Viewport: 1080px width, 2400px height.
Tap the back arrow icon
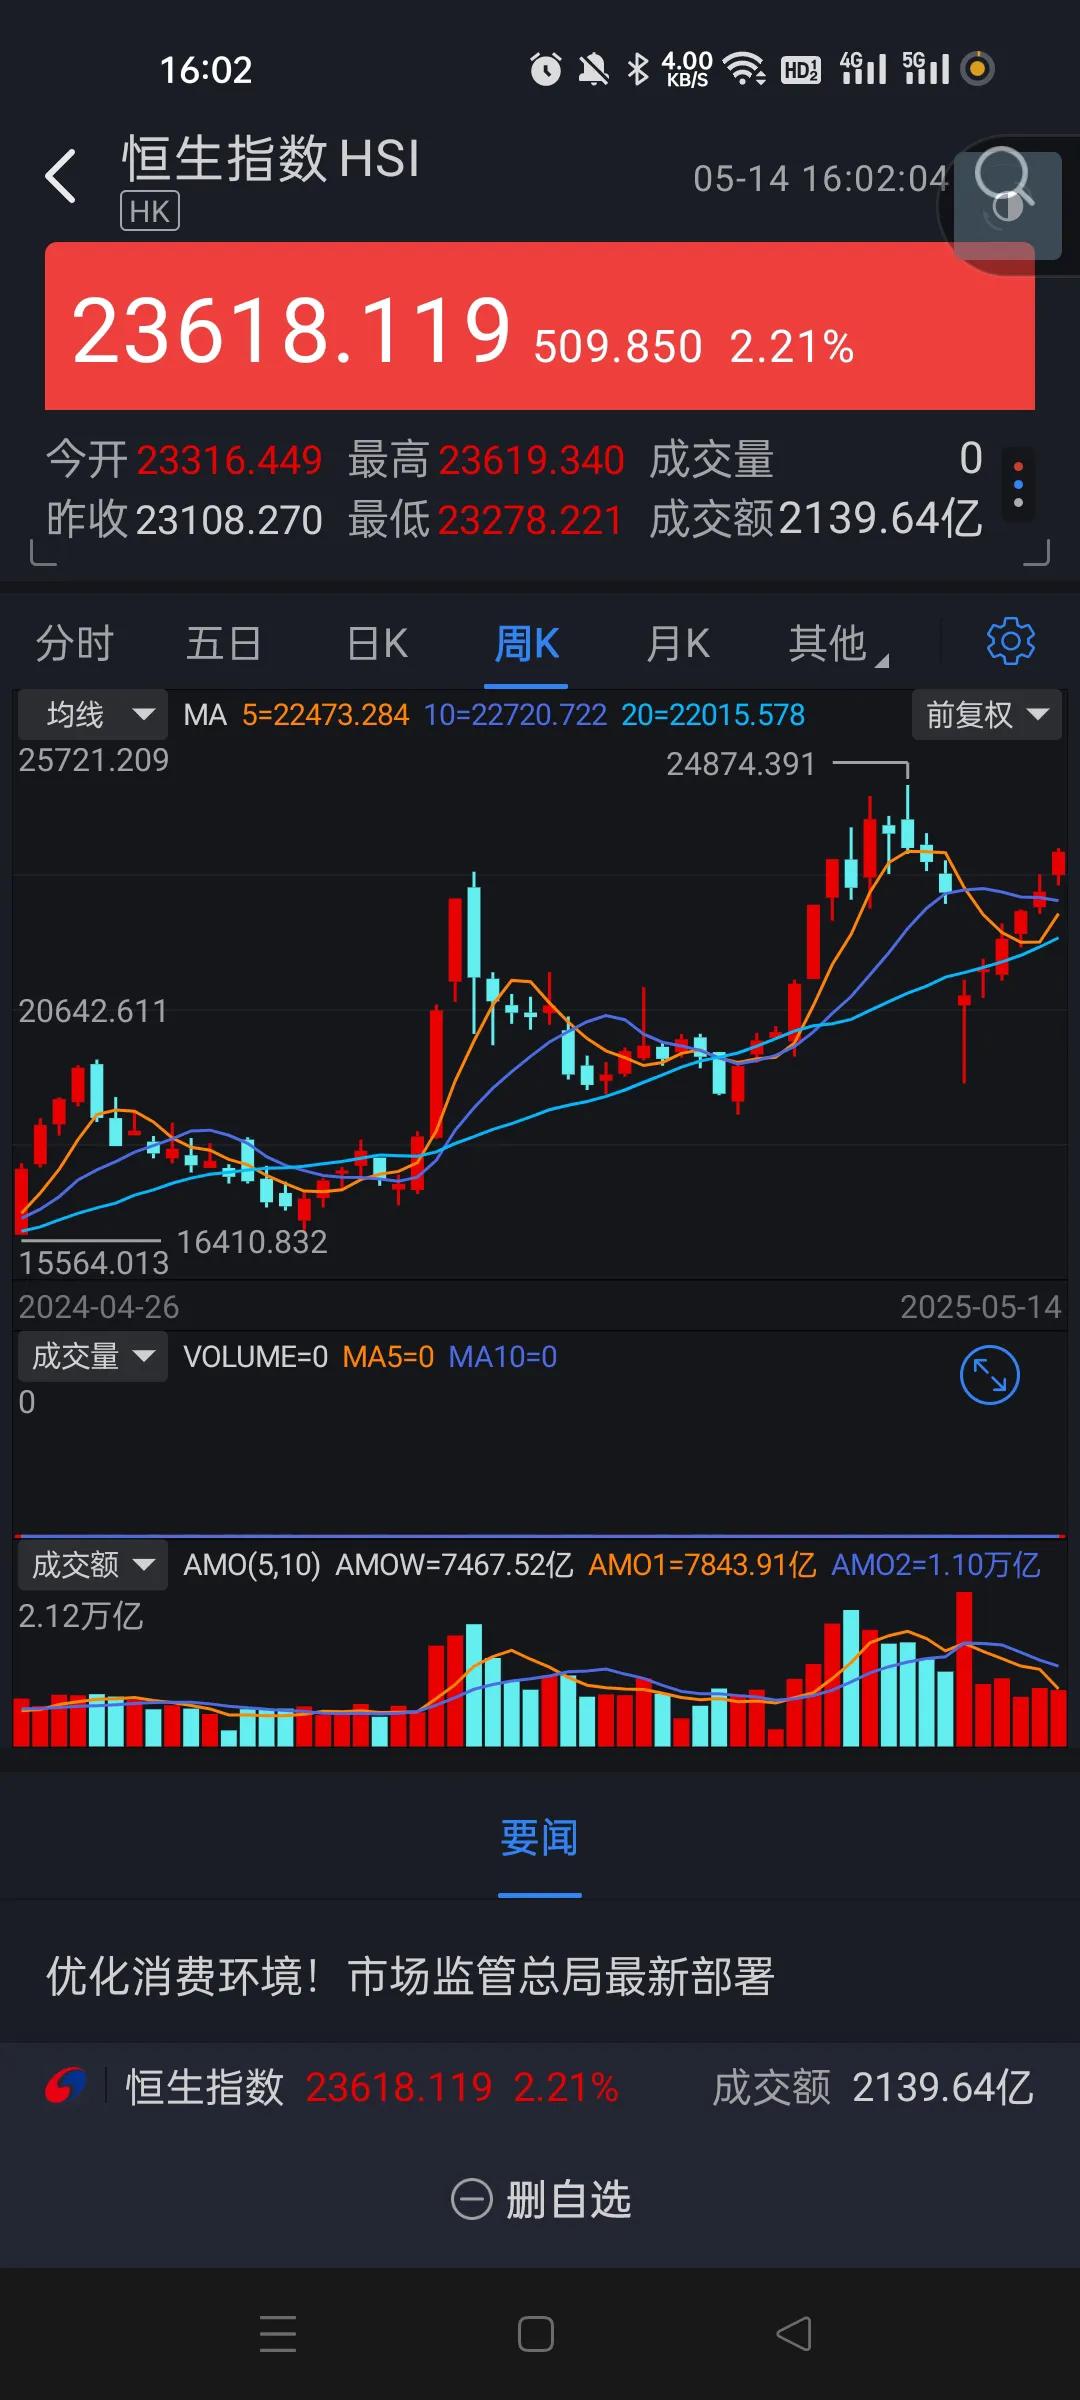(x=61, y=176)
